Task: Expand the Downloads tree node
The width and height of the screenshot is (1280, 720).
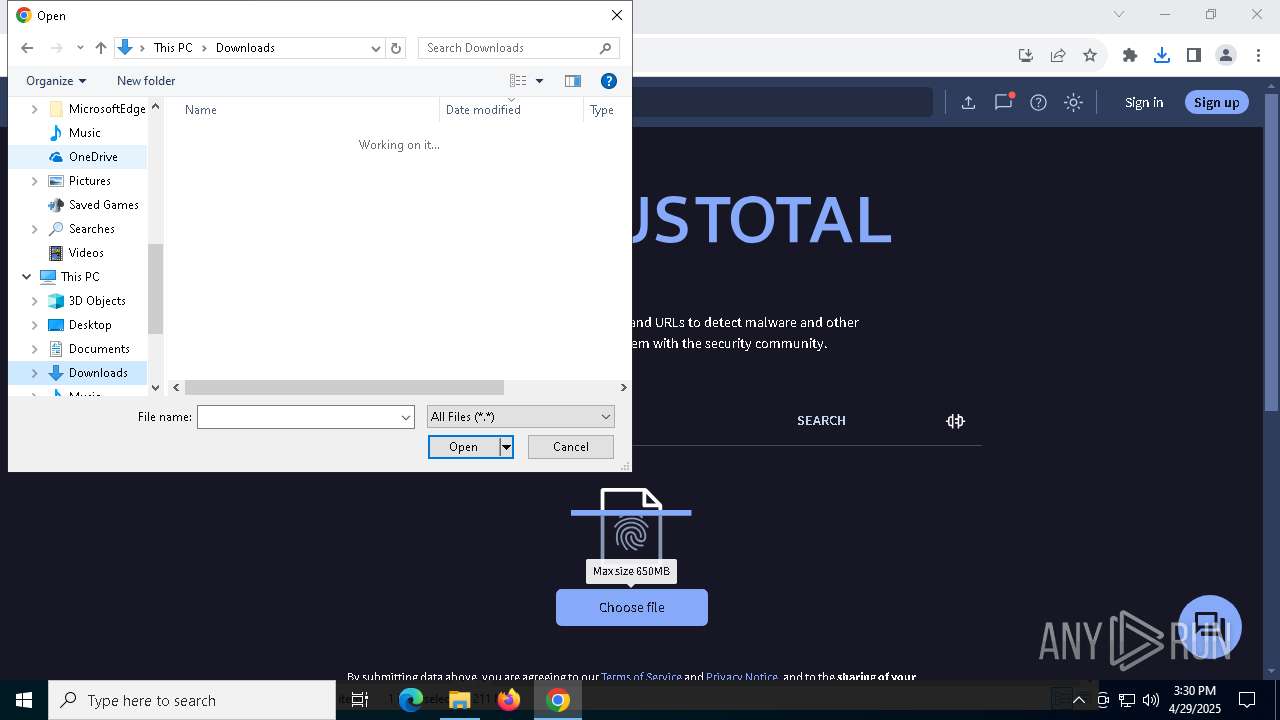Action: coord(35,373)
